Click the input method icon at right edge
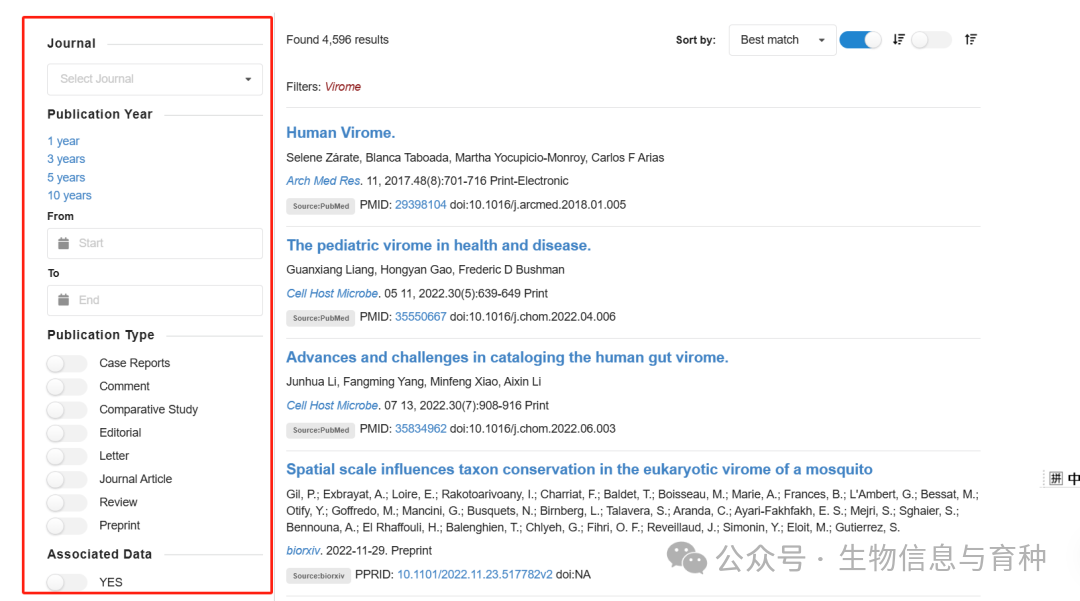Screen dimensions: 1080x601 pyautogui.click(x=1055, y=479)
